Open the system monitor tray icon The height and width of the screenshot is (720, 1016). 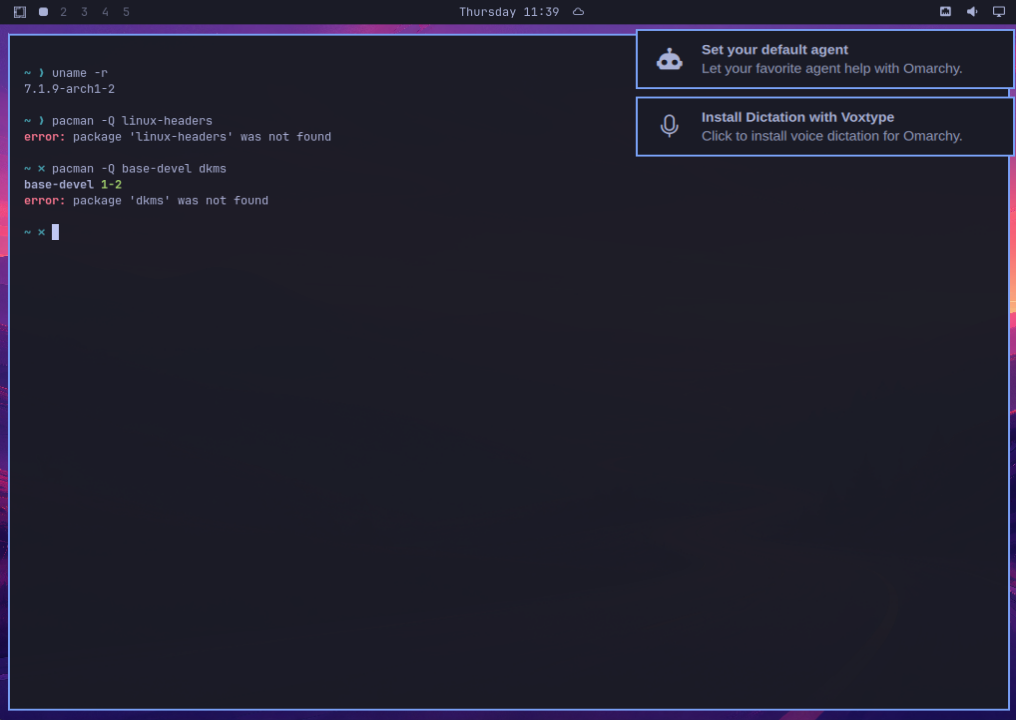(x=945, y=12)
